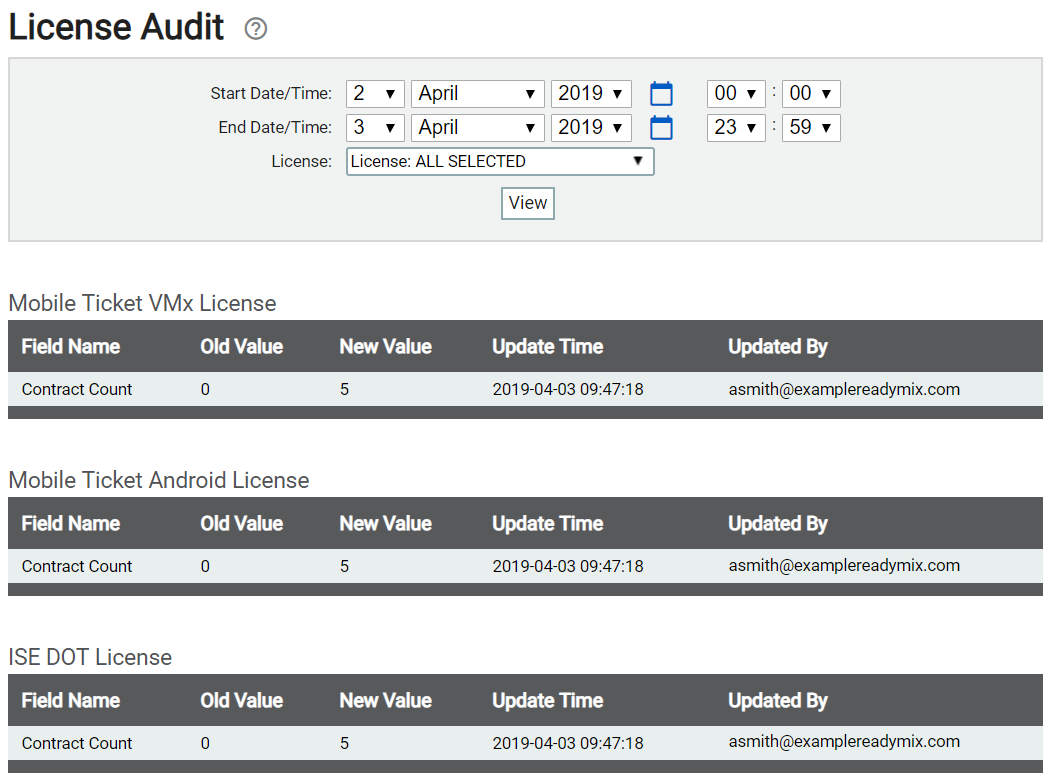Select Contract Count cell in VMx License table
1052x782 pixels.
coord(76,389)
